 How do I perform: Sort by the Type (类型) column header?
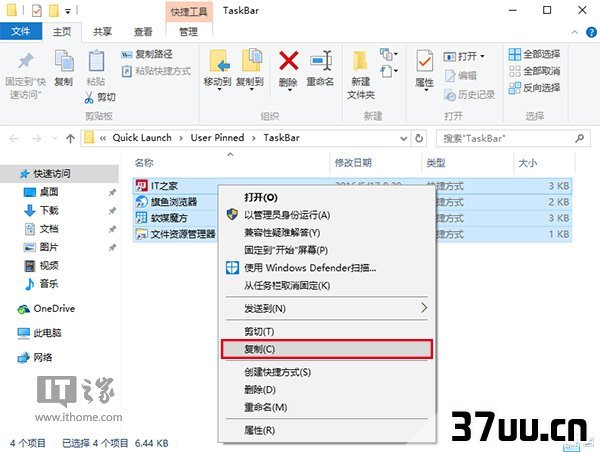pos(435,163)
